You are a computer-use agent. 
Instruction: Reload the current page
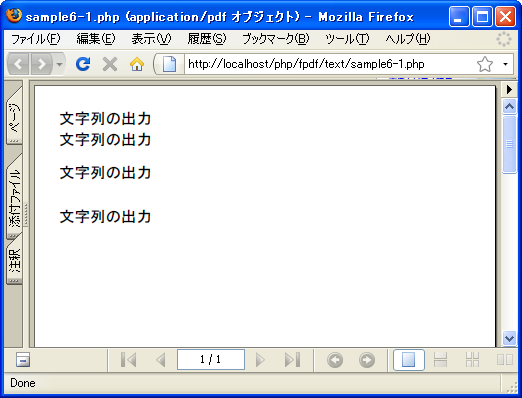point(83,64)
